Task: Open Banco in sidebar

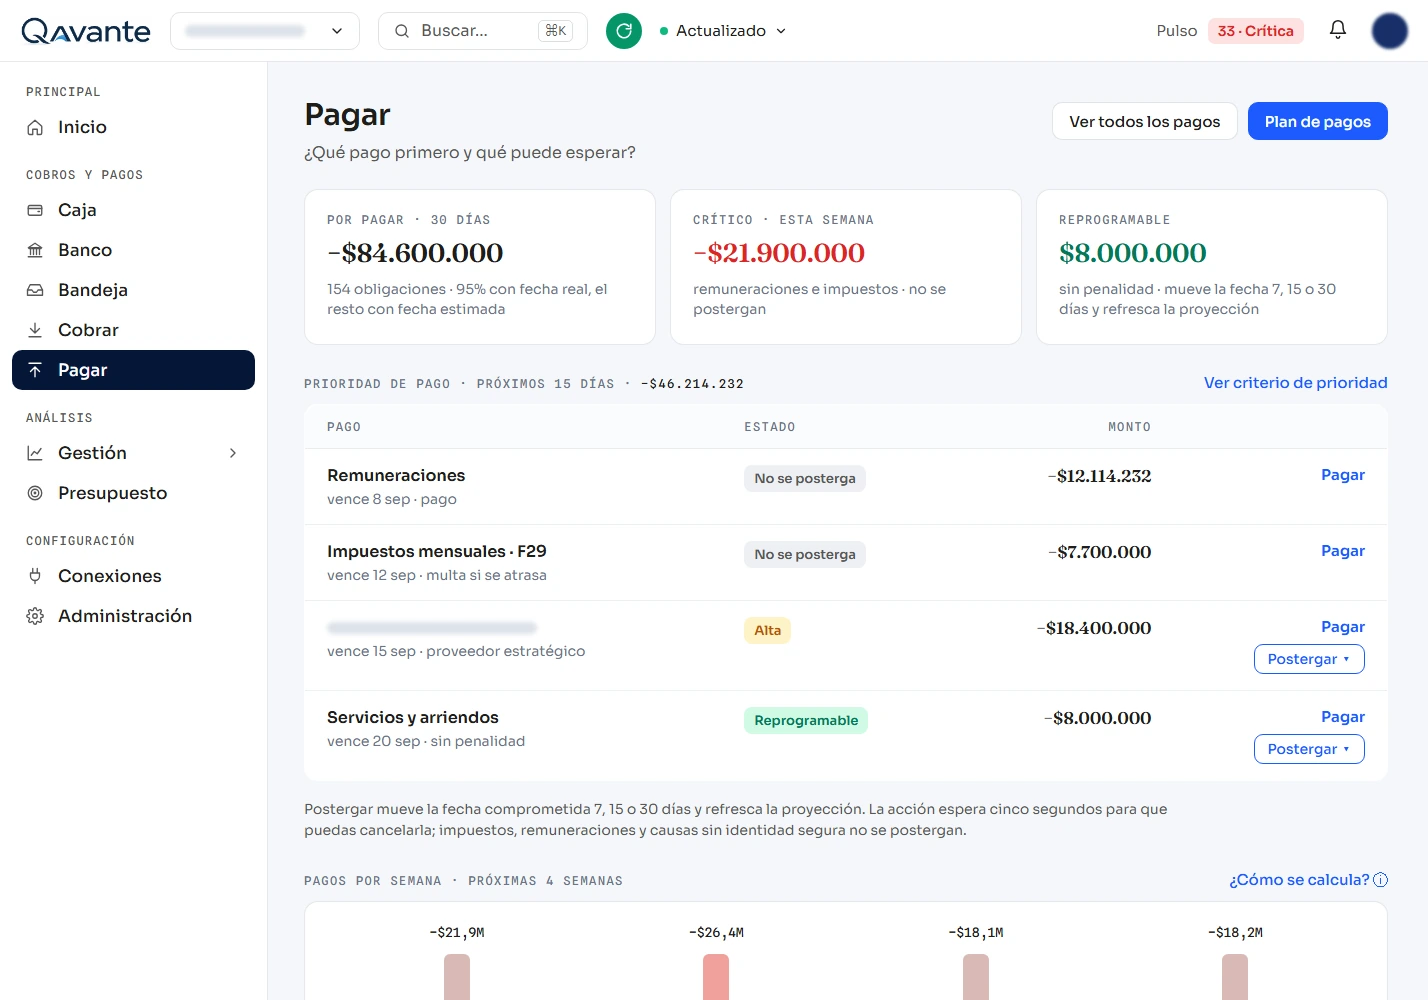Action: click(133, 250)
